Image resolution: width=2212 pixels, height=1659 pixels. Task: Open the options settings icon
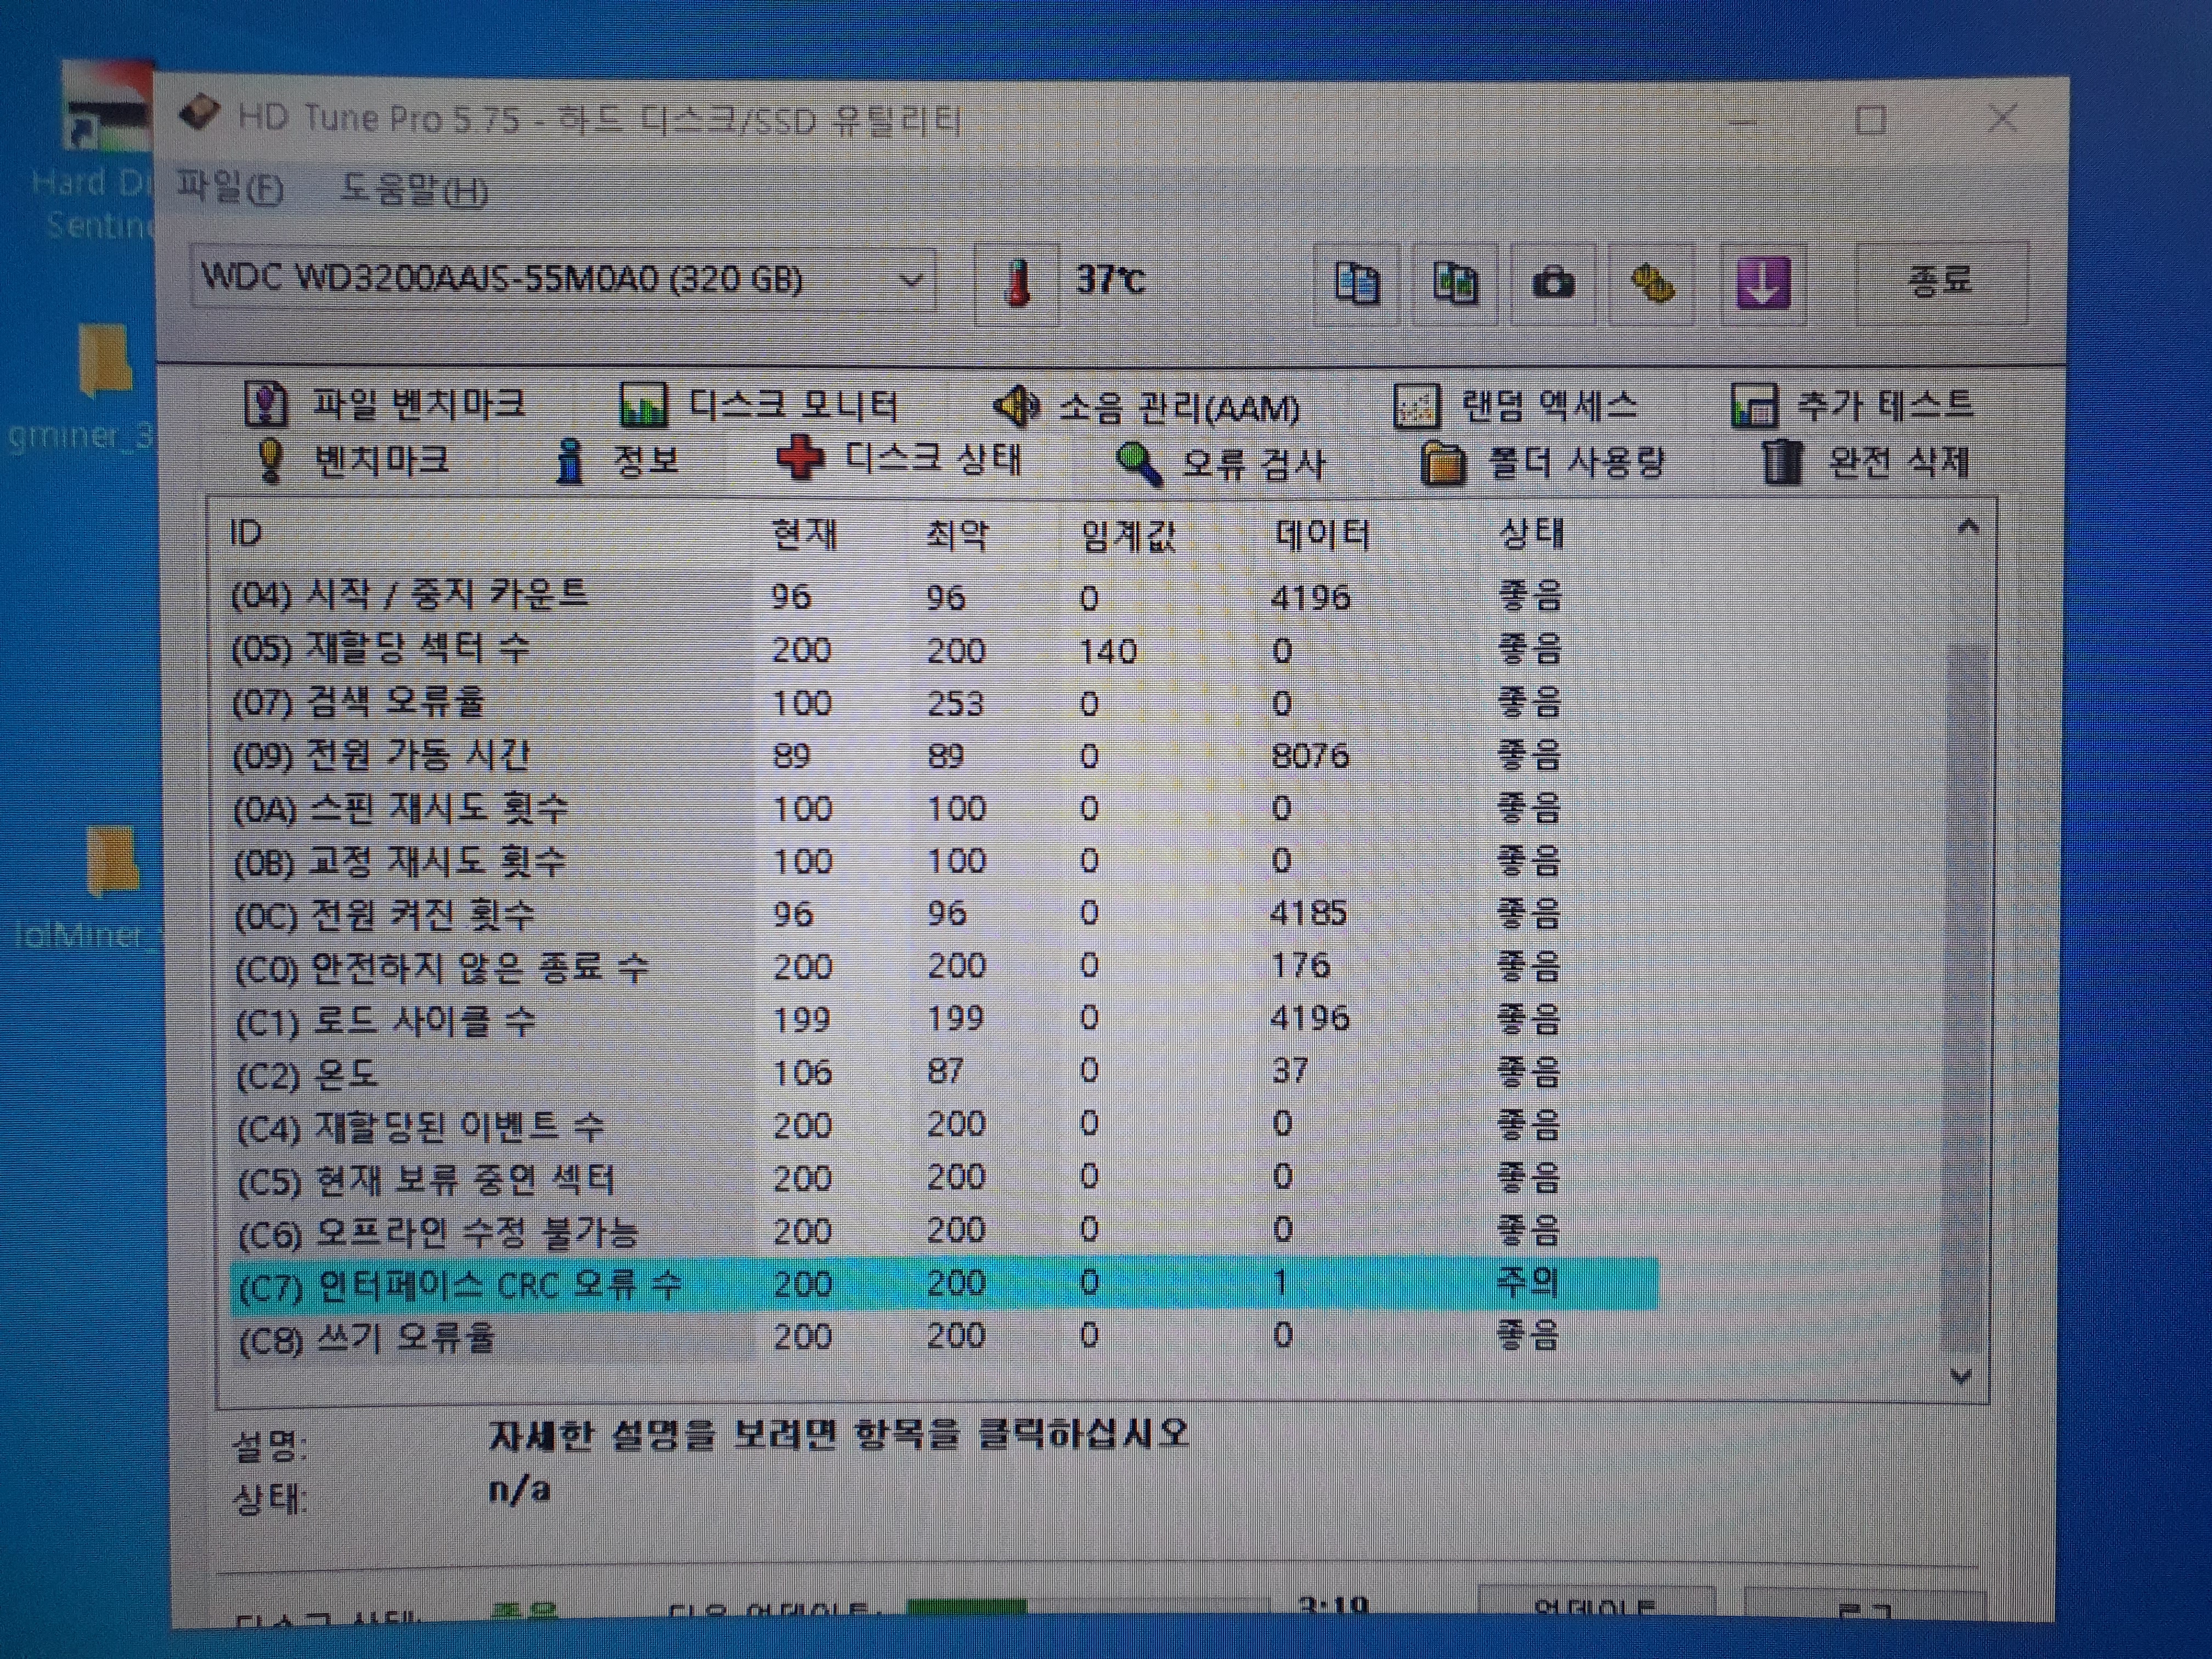pyautogui.click(x=1652, y=284)
